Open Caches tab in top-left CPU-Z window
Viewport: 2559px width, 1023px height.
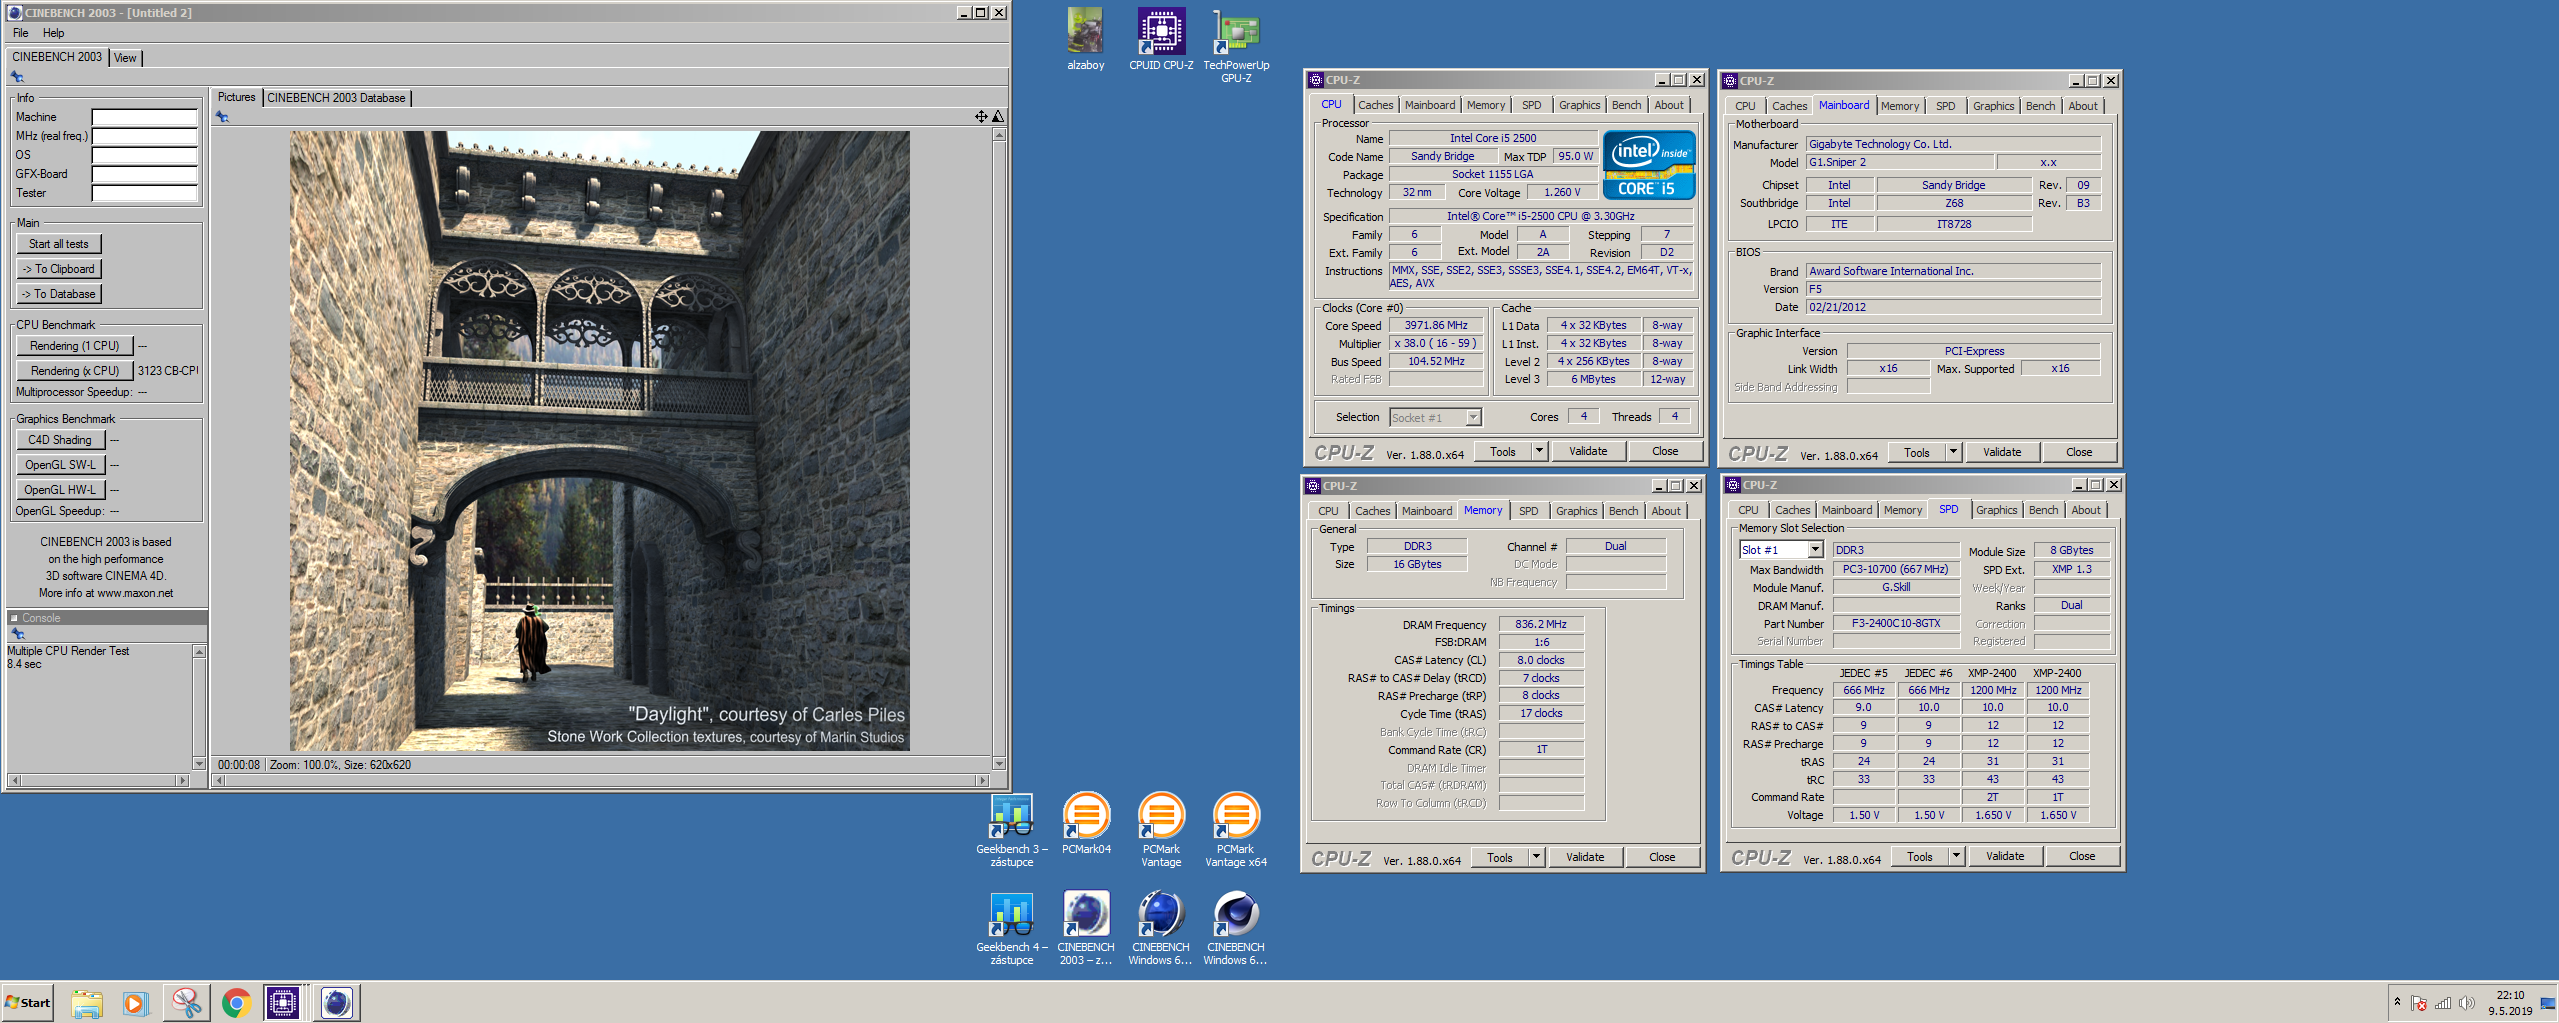click(x=1375, y=105)
